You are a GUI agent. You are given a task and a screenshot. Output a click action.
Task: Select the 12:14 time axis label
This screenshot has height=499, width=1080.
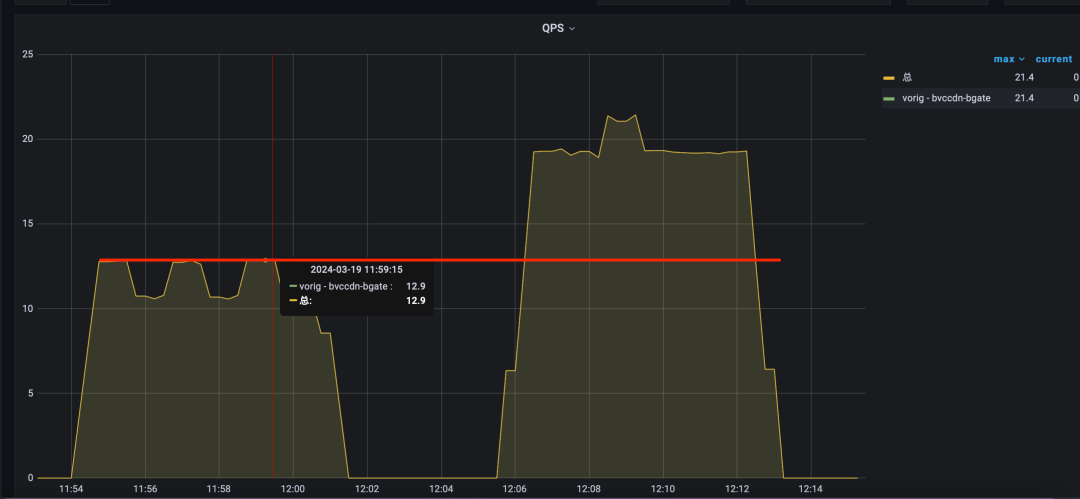coord(810,489)
